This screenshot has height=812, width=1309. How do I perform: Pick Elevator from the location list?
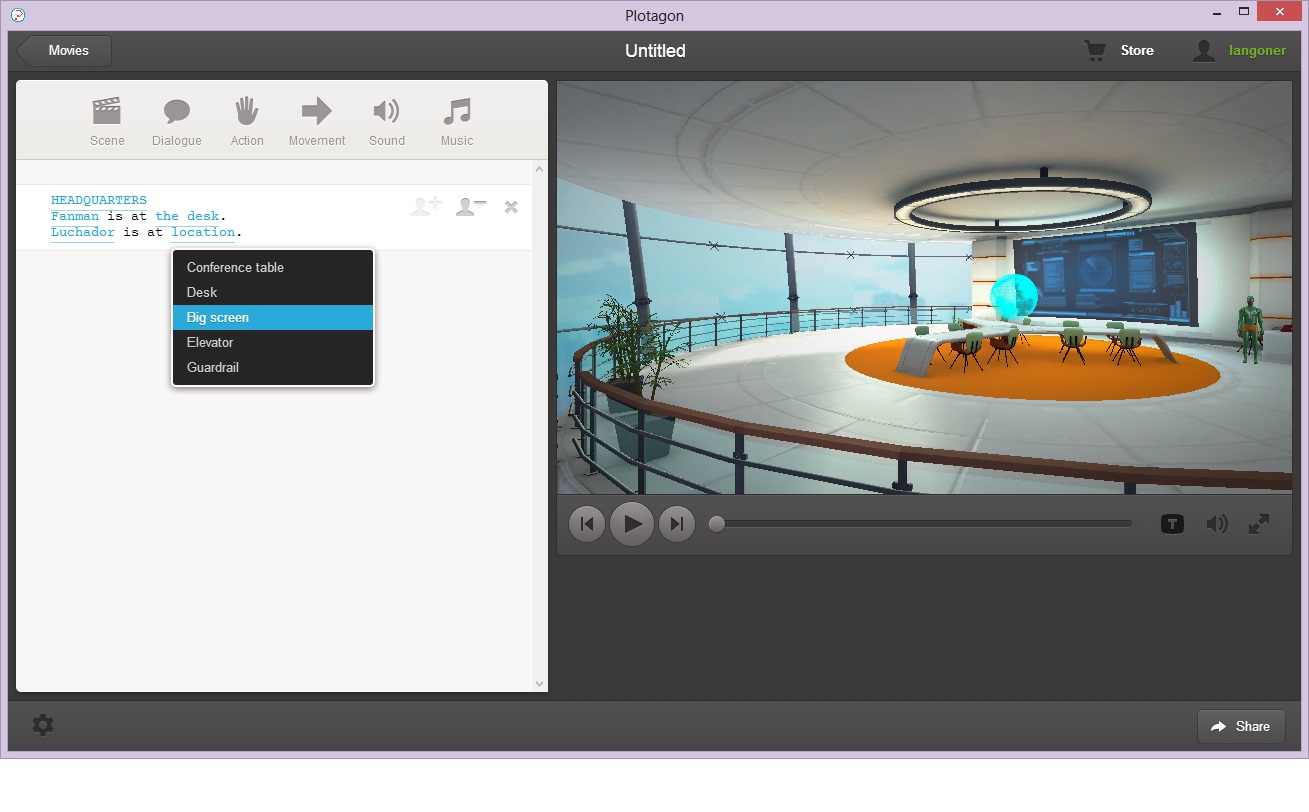[x=273, y=342]
